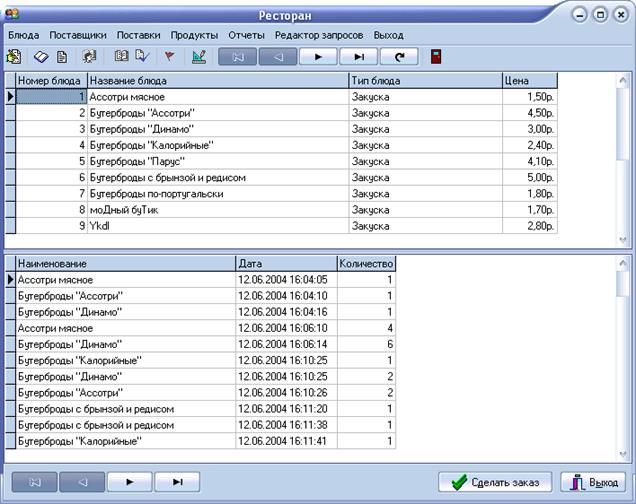Screen dimensions: 636x504
Task: Open the Редактор запросов menu
Action: 319,35
